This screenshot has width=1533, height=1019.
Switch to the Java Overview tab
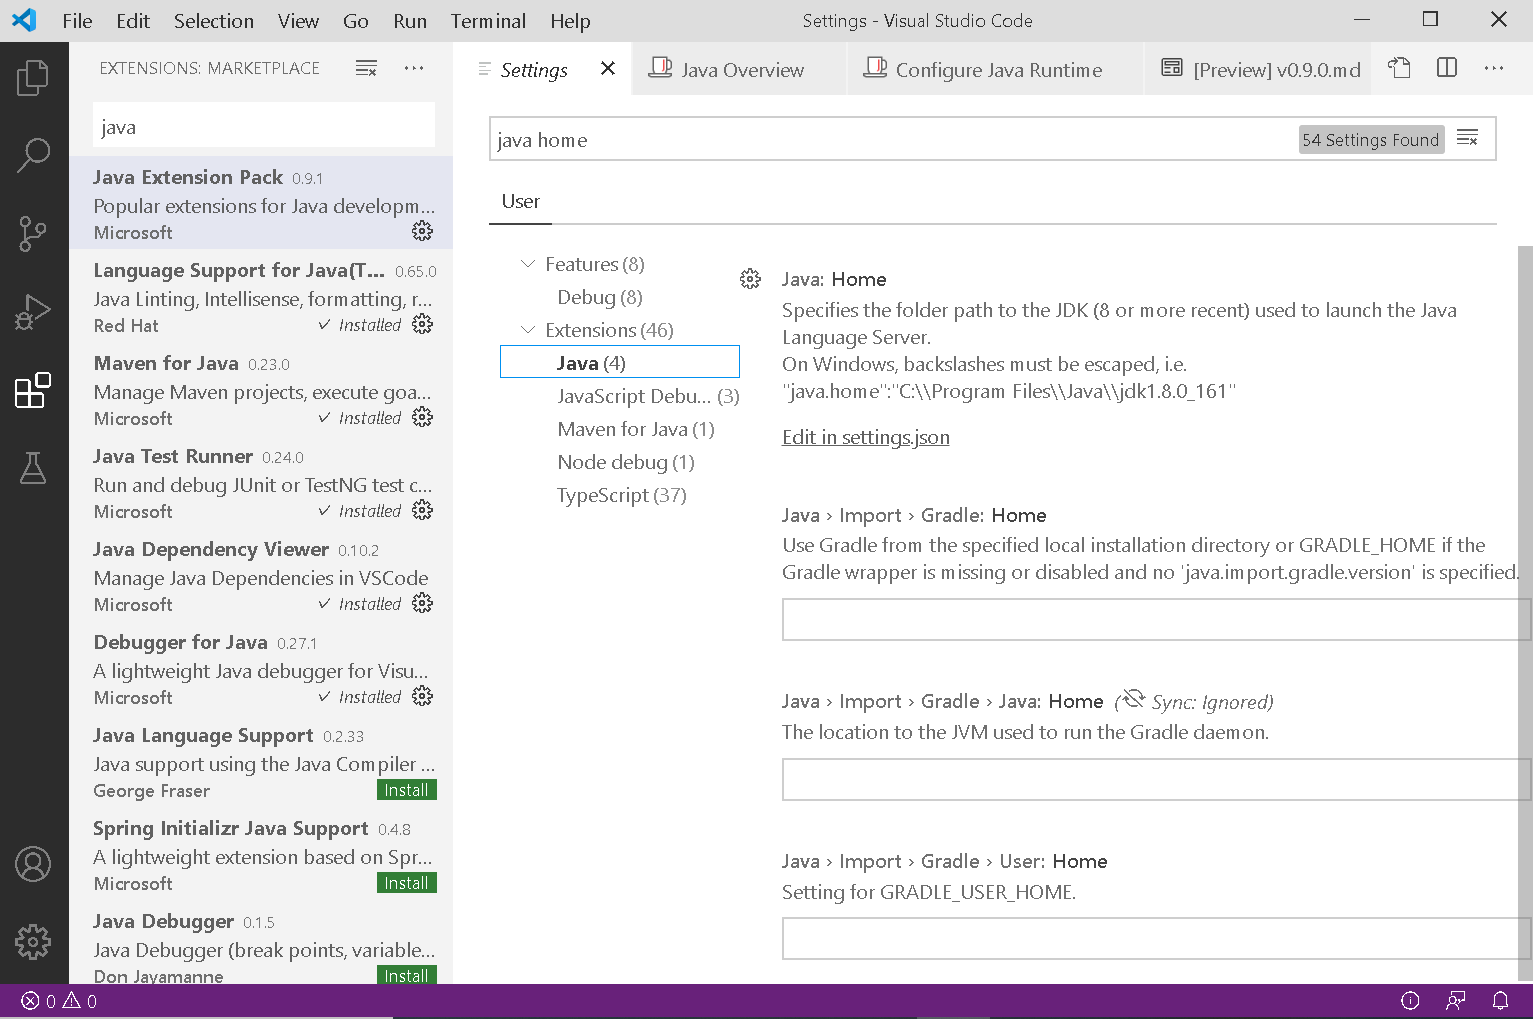click(x=740, y=69)
